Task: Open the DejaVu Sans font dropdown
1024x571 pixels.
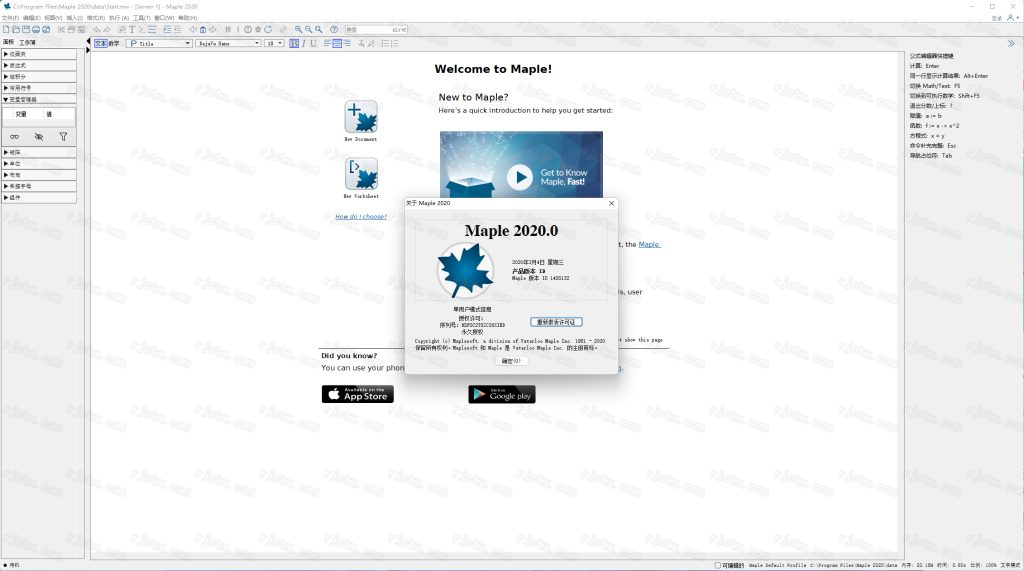Action: tap(227, 43)
